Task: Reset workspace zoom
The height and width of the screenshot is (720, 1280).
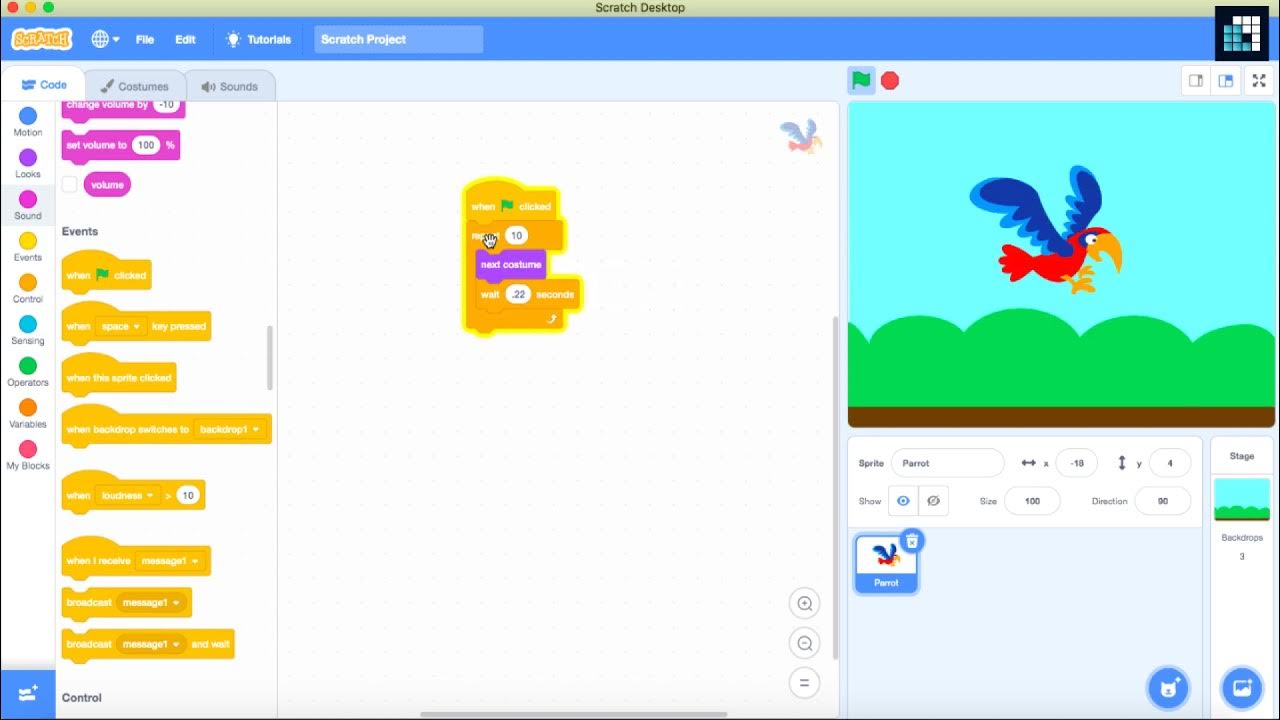Action: 804,683
